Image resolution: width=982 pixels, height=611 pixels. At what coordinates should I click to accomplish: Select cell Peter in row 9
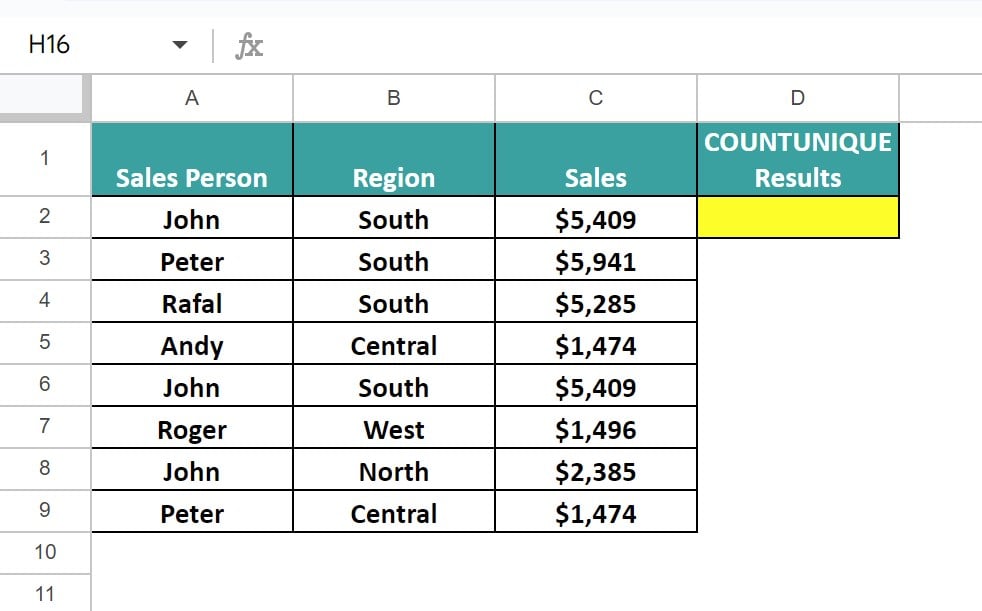(x=192, y=511)
